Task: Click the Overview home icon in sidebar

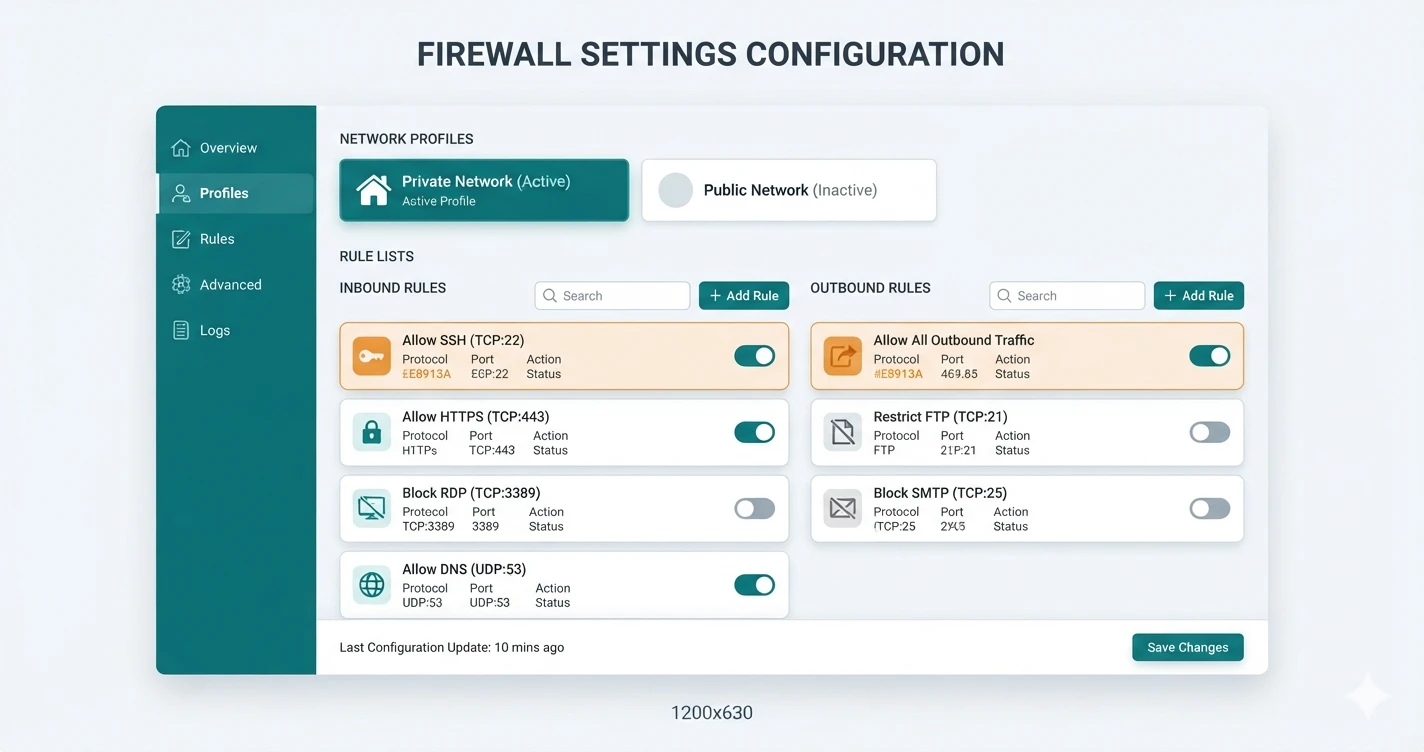Action: pos(181,148)
